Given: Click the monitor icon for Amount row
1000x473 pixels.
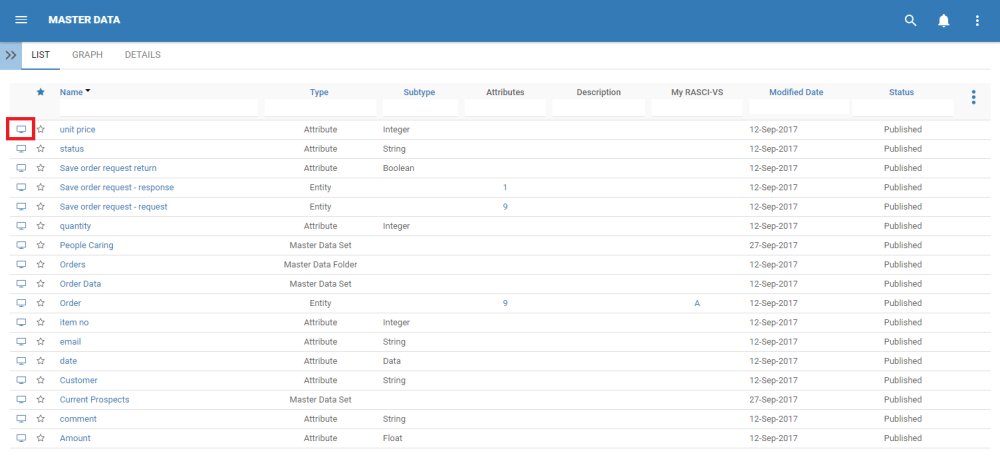Looking at the screenshot, I should click(21, 438).
